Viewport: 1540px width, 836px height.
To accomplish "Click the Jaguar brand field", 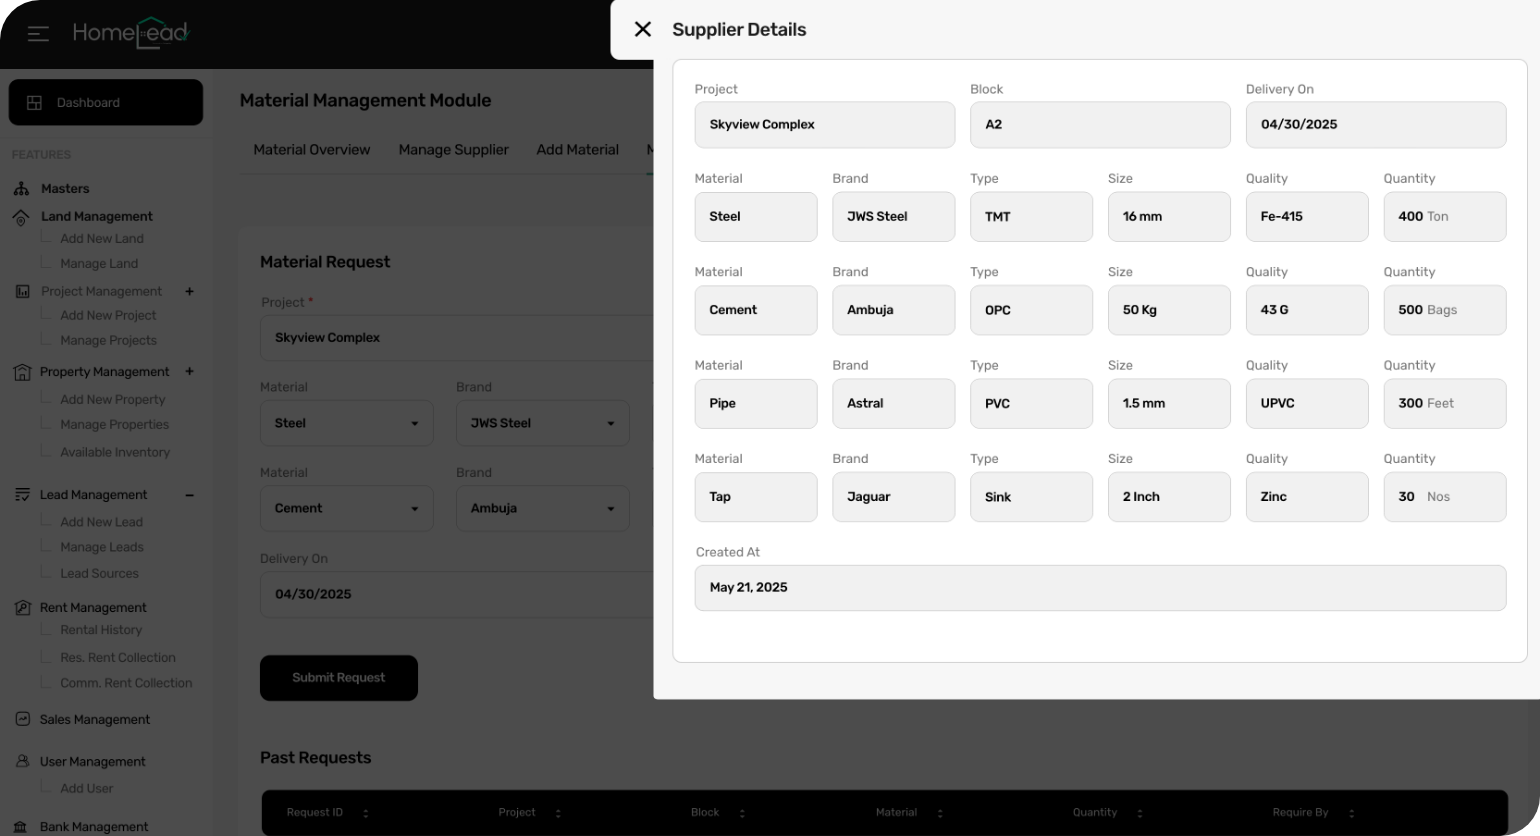I will [x=894, y=497].
